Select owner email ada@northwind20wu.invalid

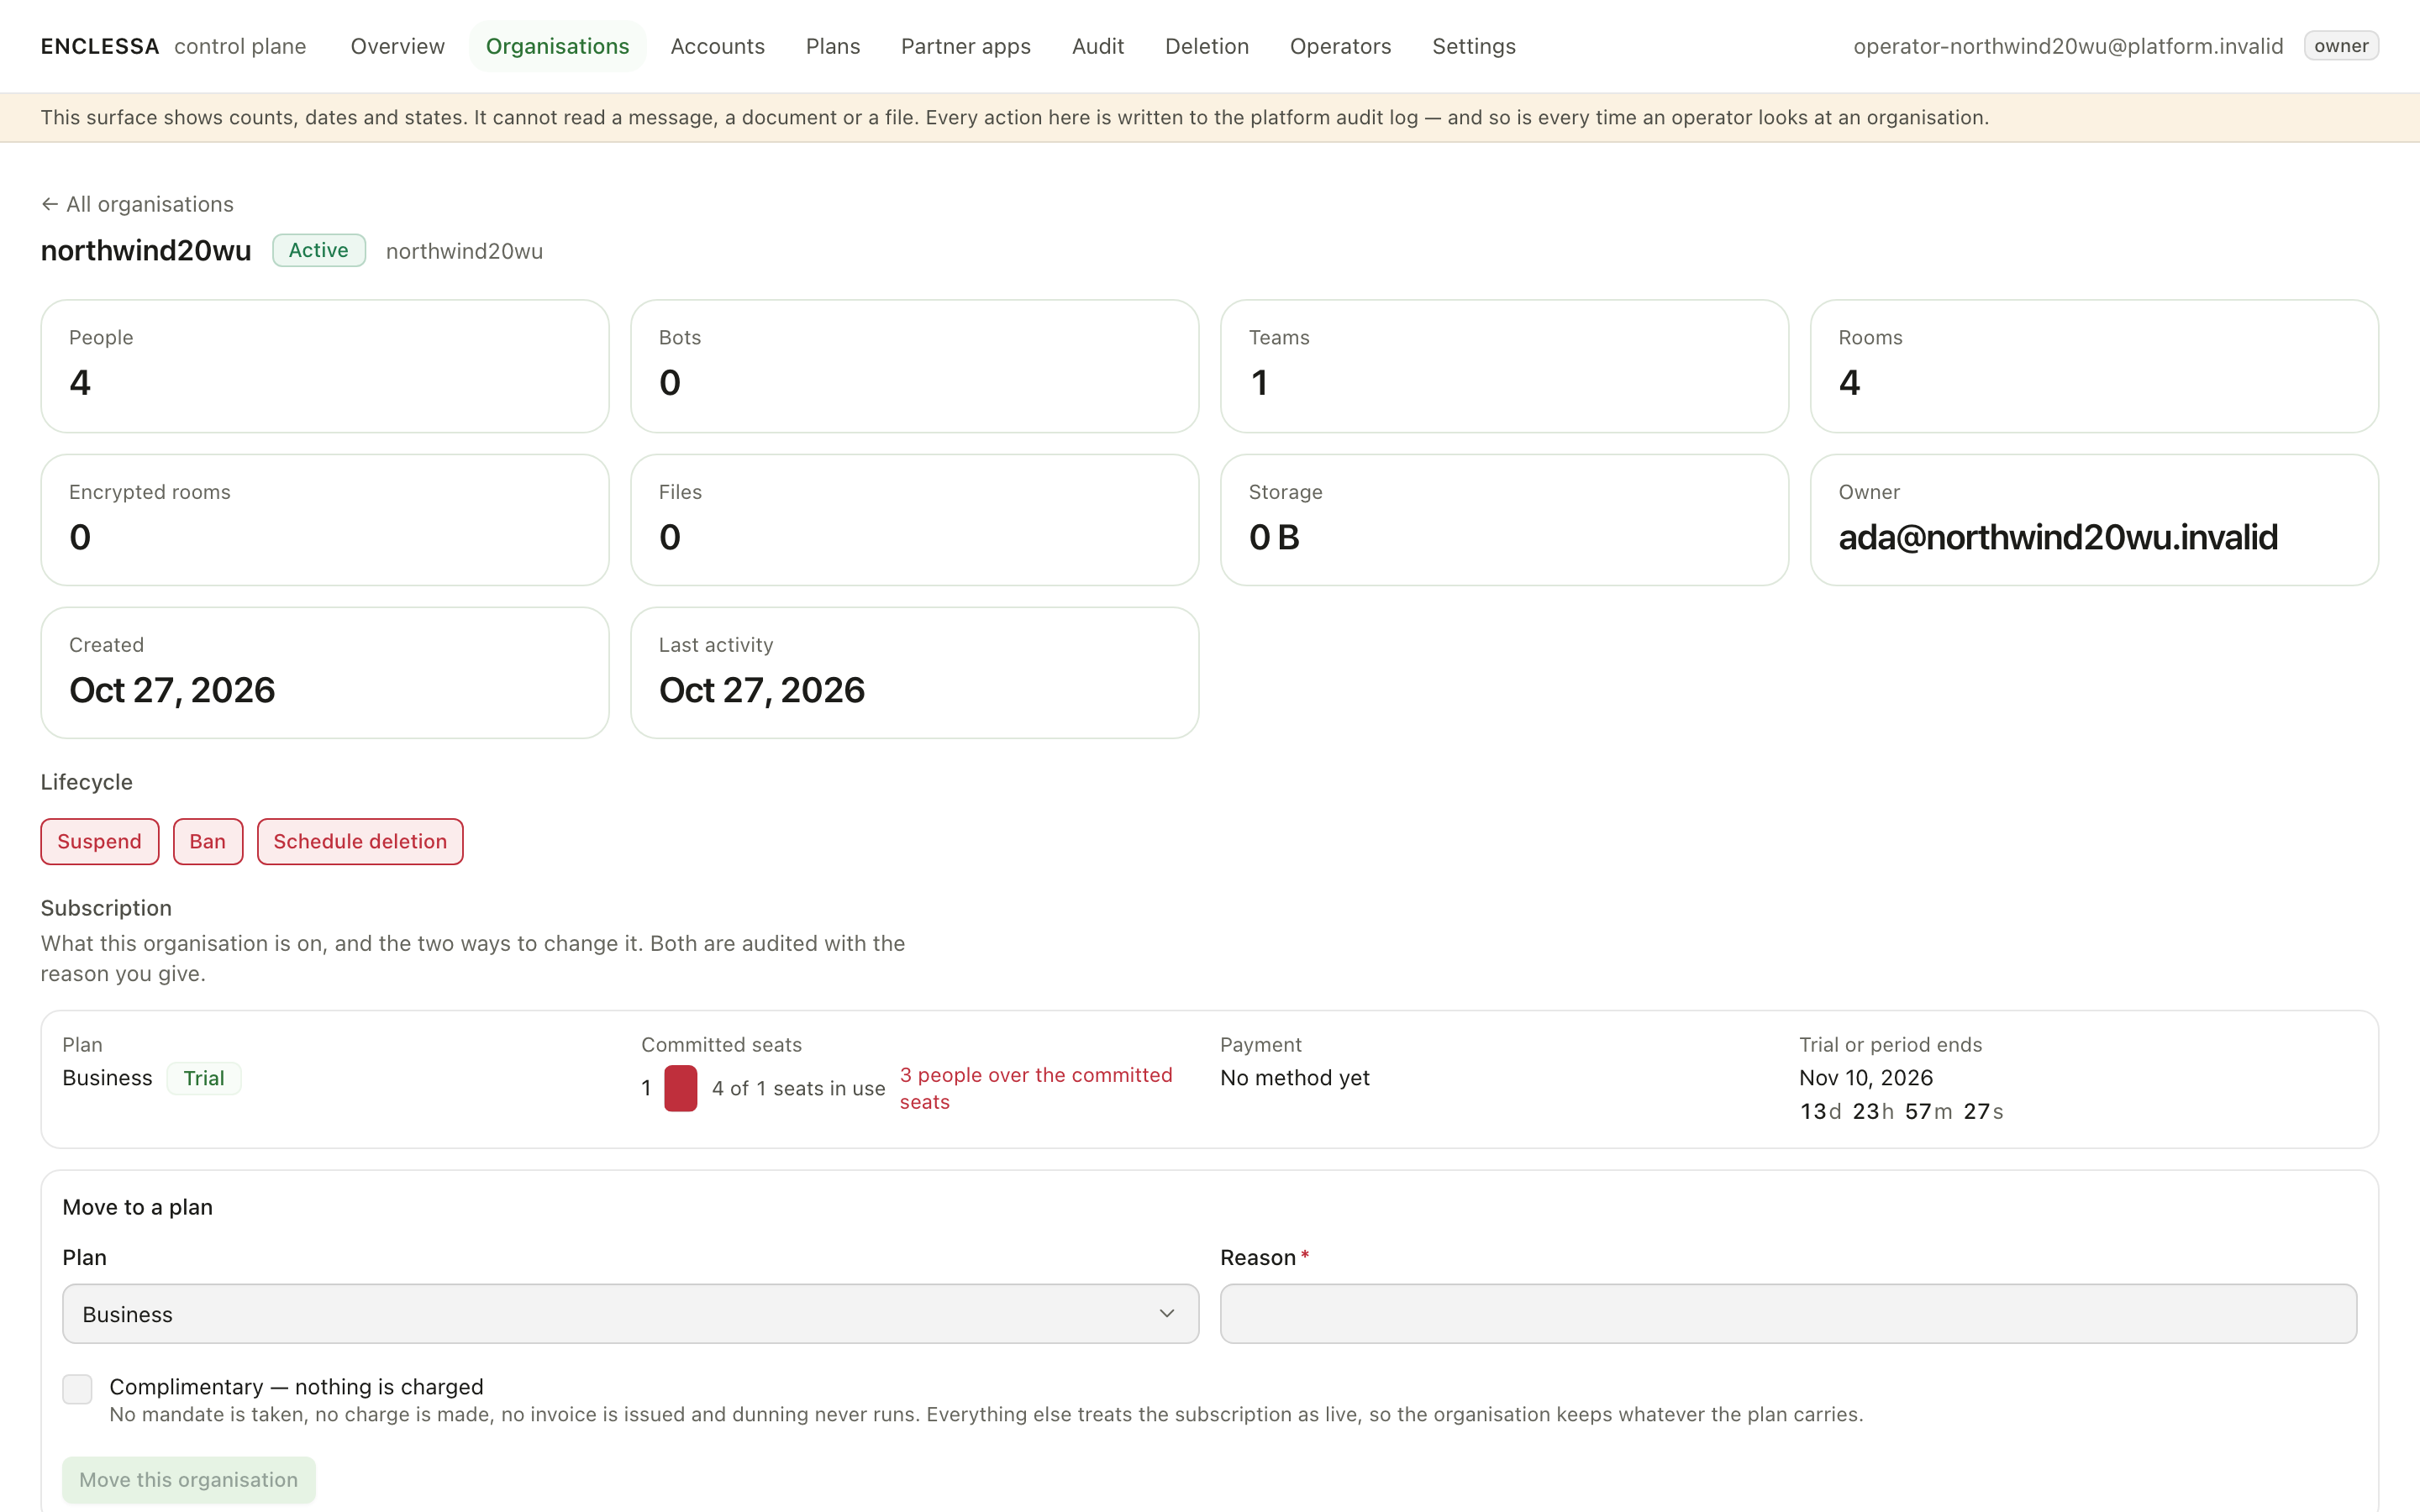point(2058,537)
